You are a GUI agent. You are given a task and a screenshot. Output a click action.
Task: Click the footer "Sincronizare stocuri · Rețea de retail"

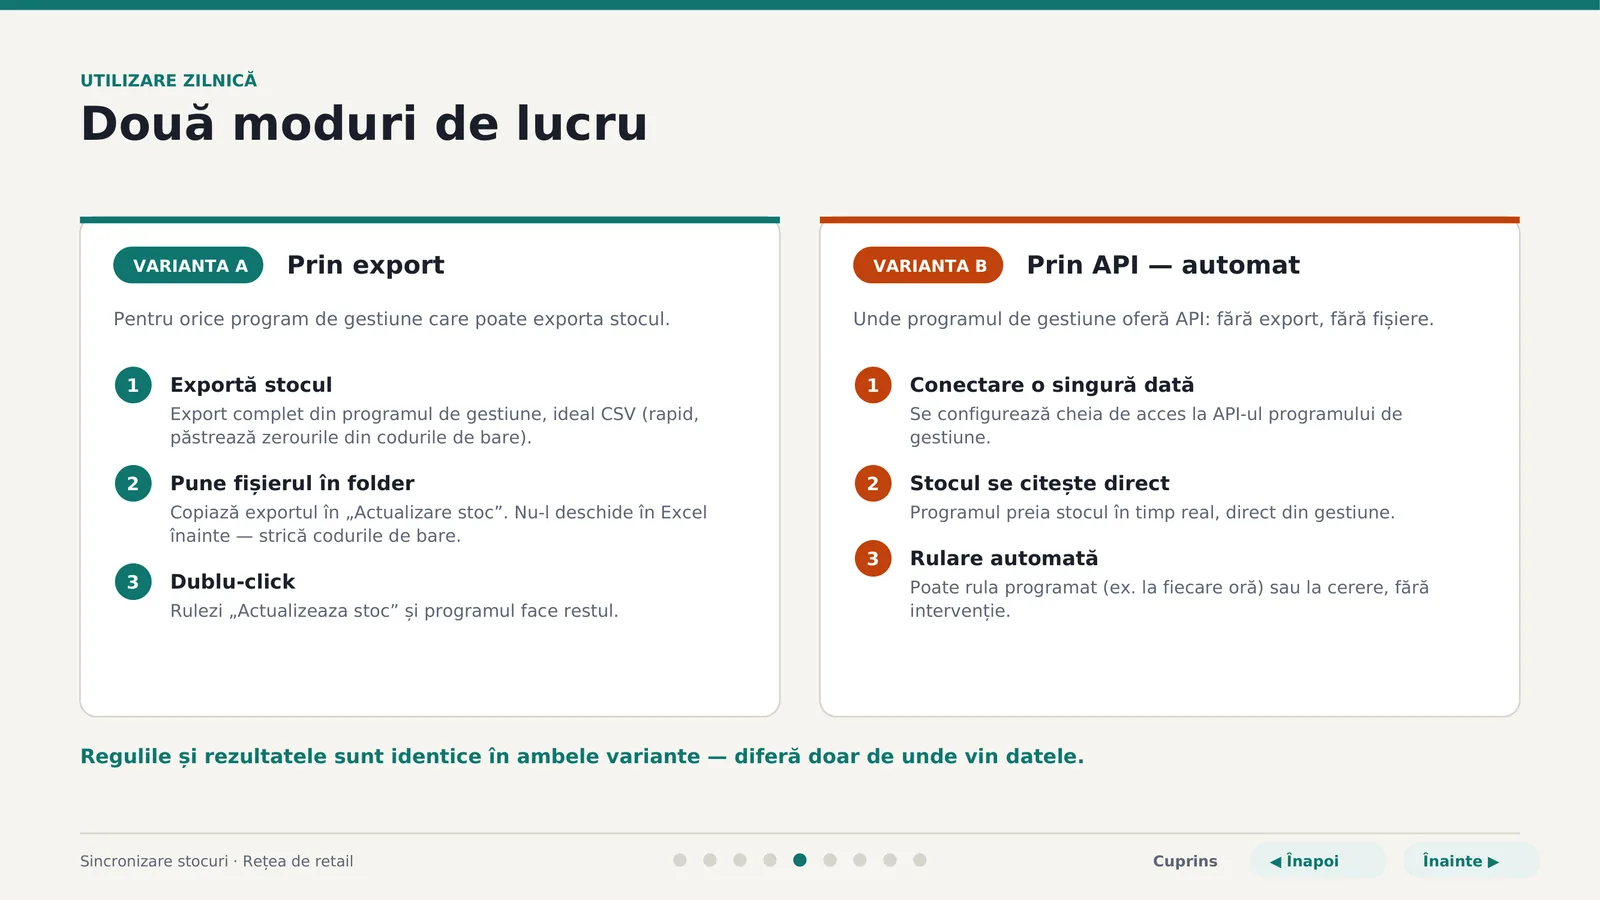click(217, 861)
